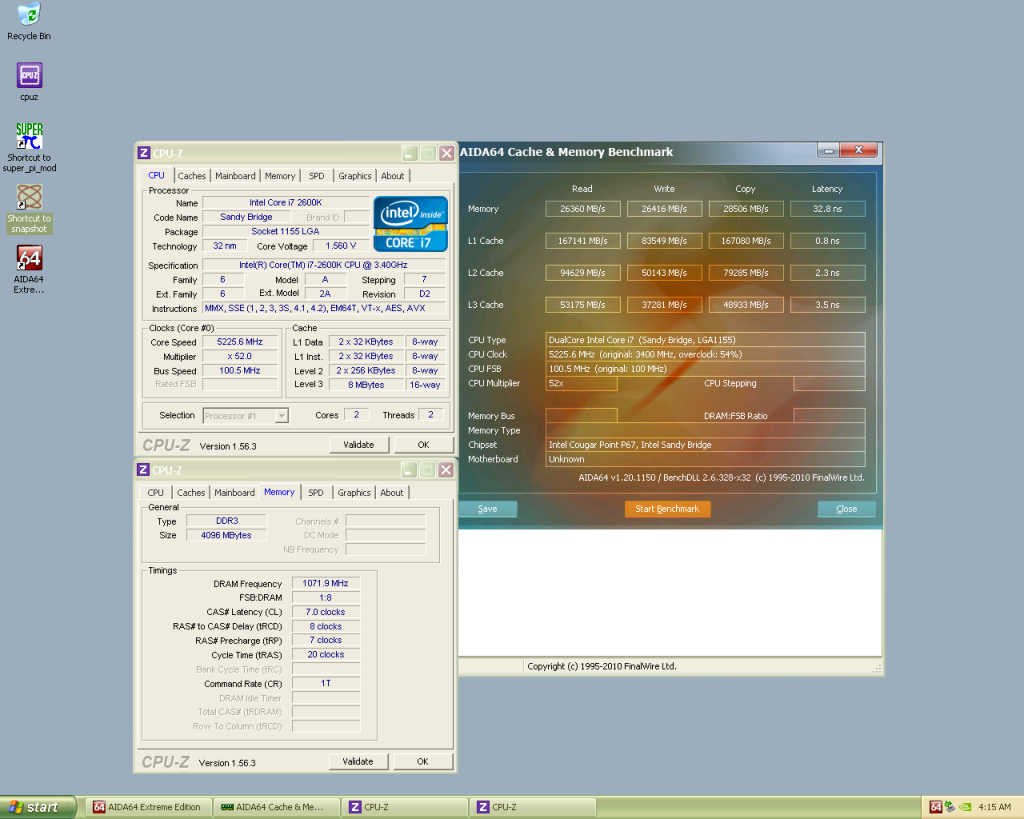
Task: Click the memory Size value 4096 MBytes
Action: tap(226, 535)
